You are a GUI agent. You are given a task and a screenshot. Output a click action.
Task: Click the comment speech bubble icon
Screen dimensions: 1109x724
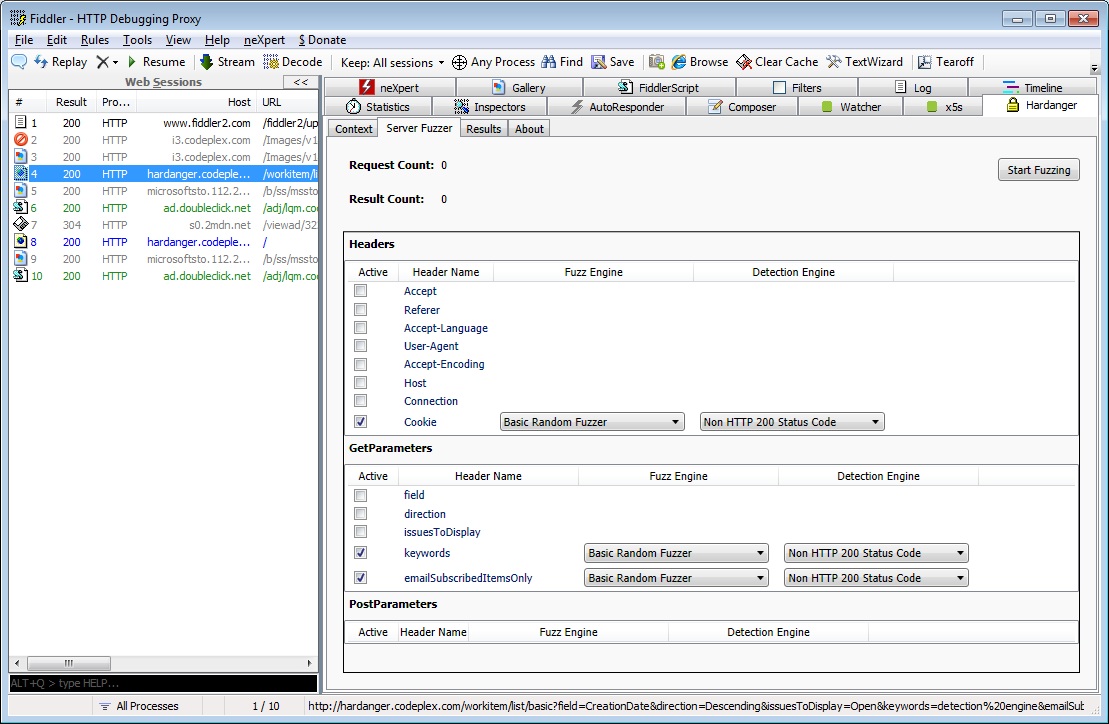click(19, 62)
